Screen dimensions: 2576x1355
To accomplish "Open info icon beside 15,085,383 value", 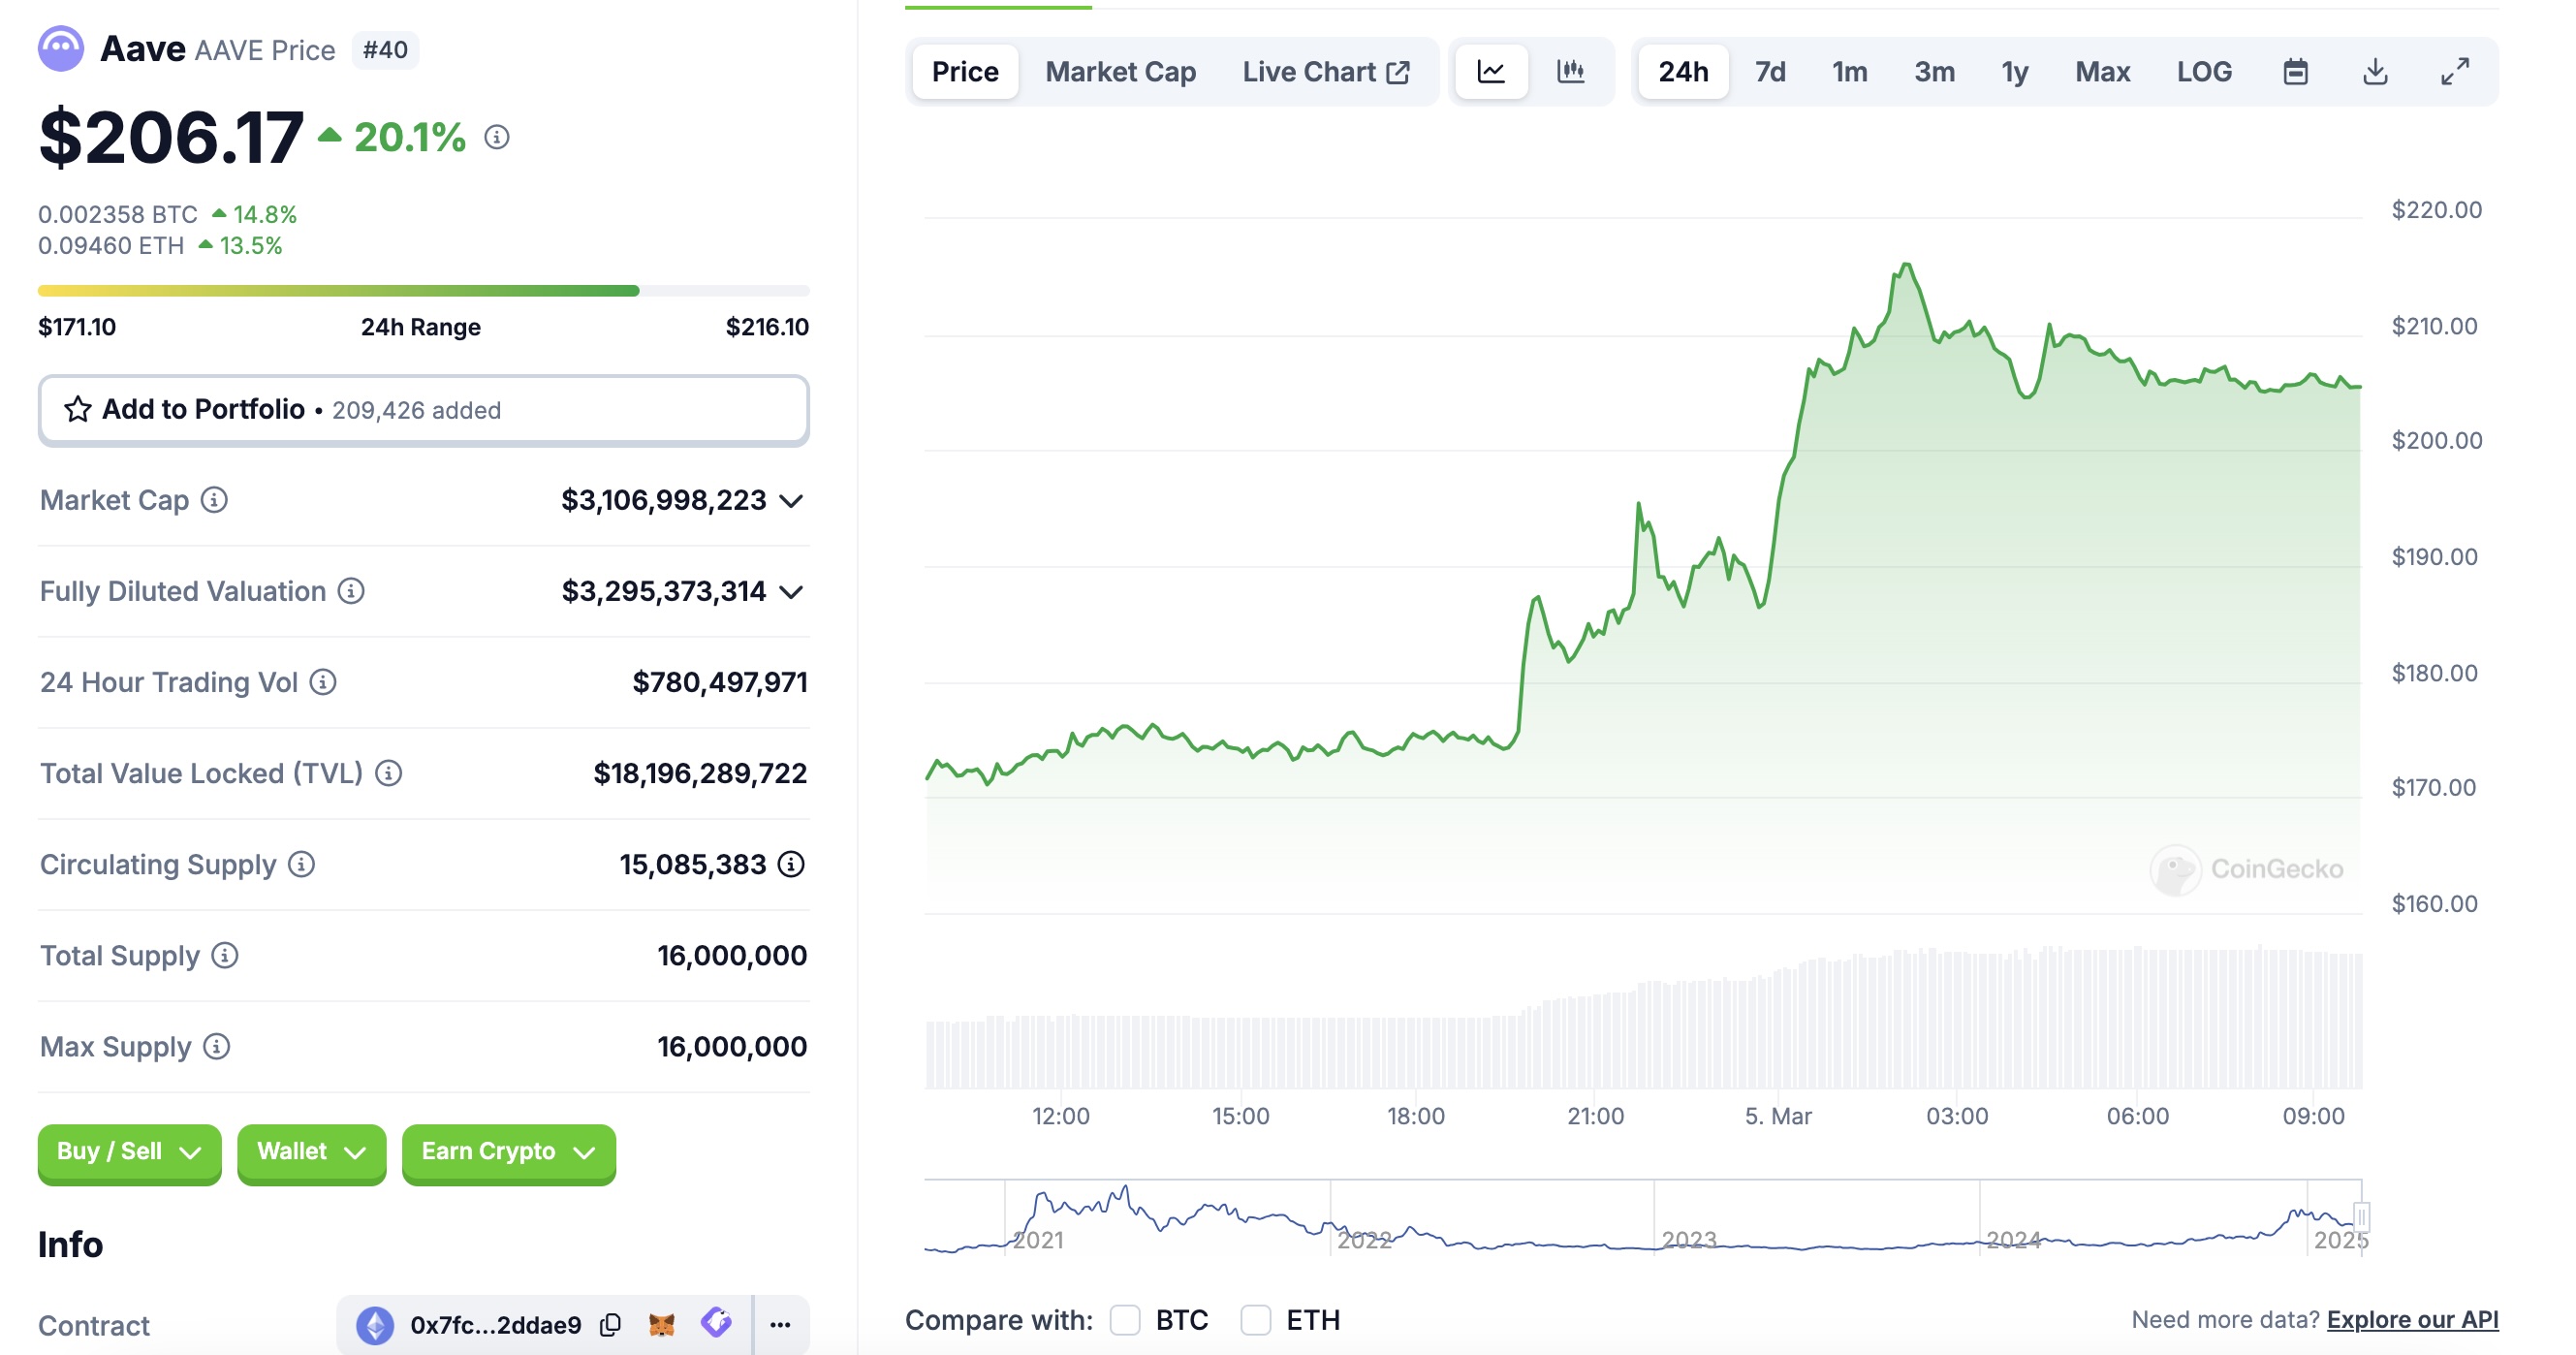I will (x=791, y=863).
